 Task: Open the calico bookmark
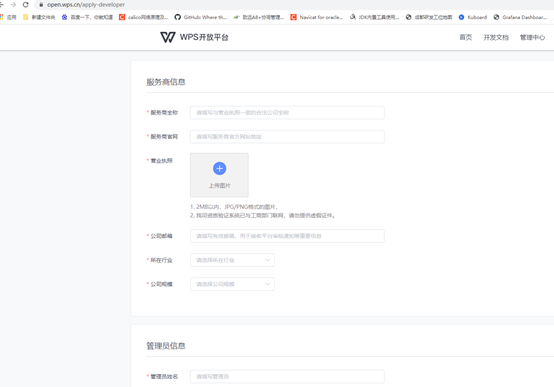pos(143,17)
